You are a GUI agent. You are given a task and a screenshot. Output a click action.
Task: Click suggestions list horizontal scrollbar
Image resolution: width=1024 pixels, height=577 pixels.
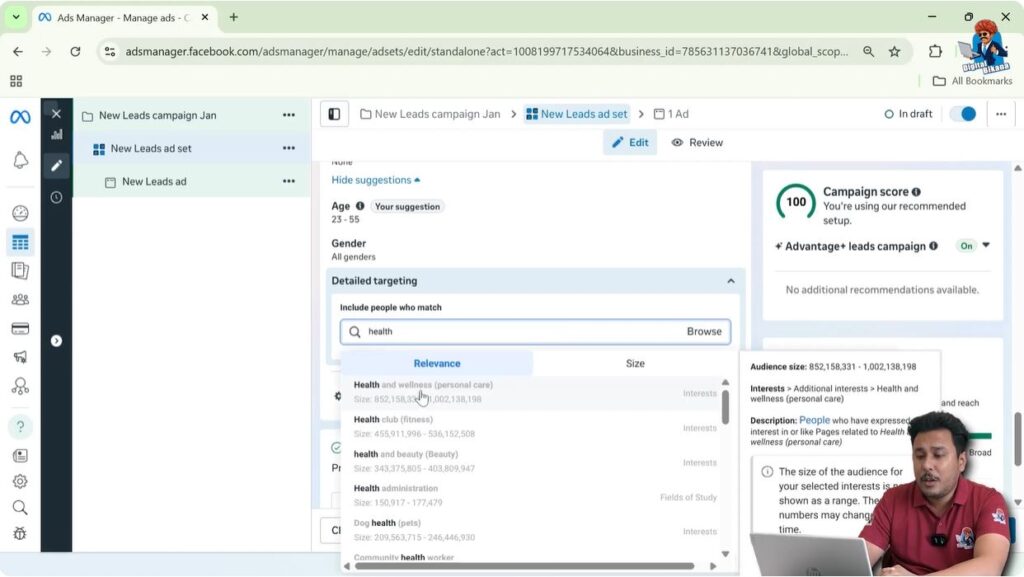point(524,566)
